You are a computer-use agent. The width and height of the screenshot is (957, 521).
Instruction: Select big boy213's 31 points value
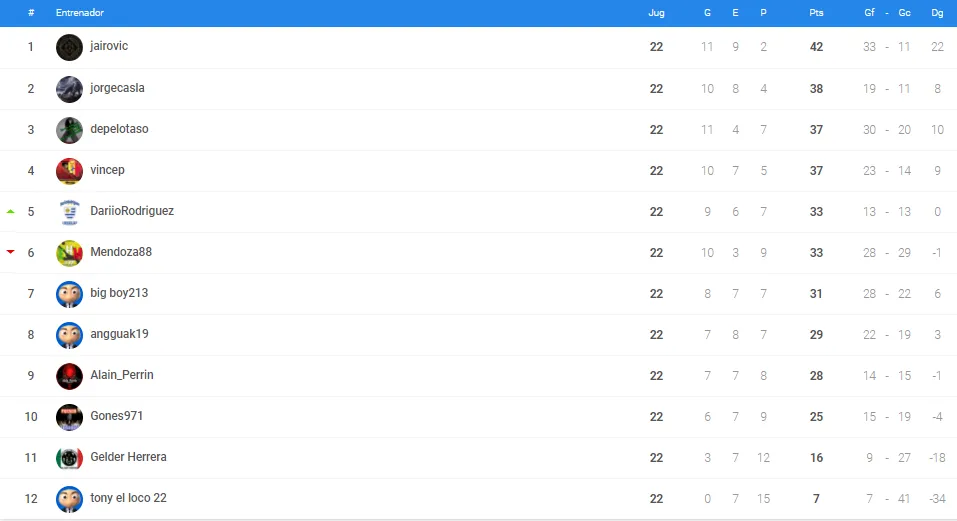(816, 294)
